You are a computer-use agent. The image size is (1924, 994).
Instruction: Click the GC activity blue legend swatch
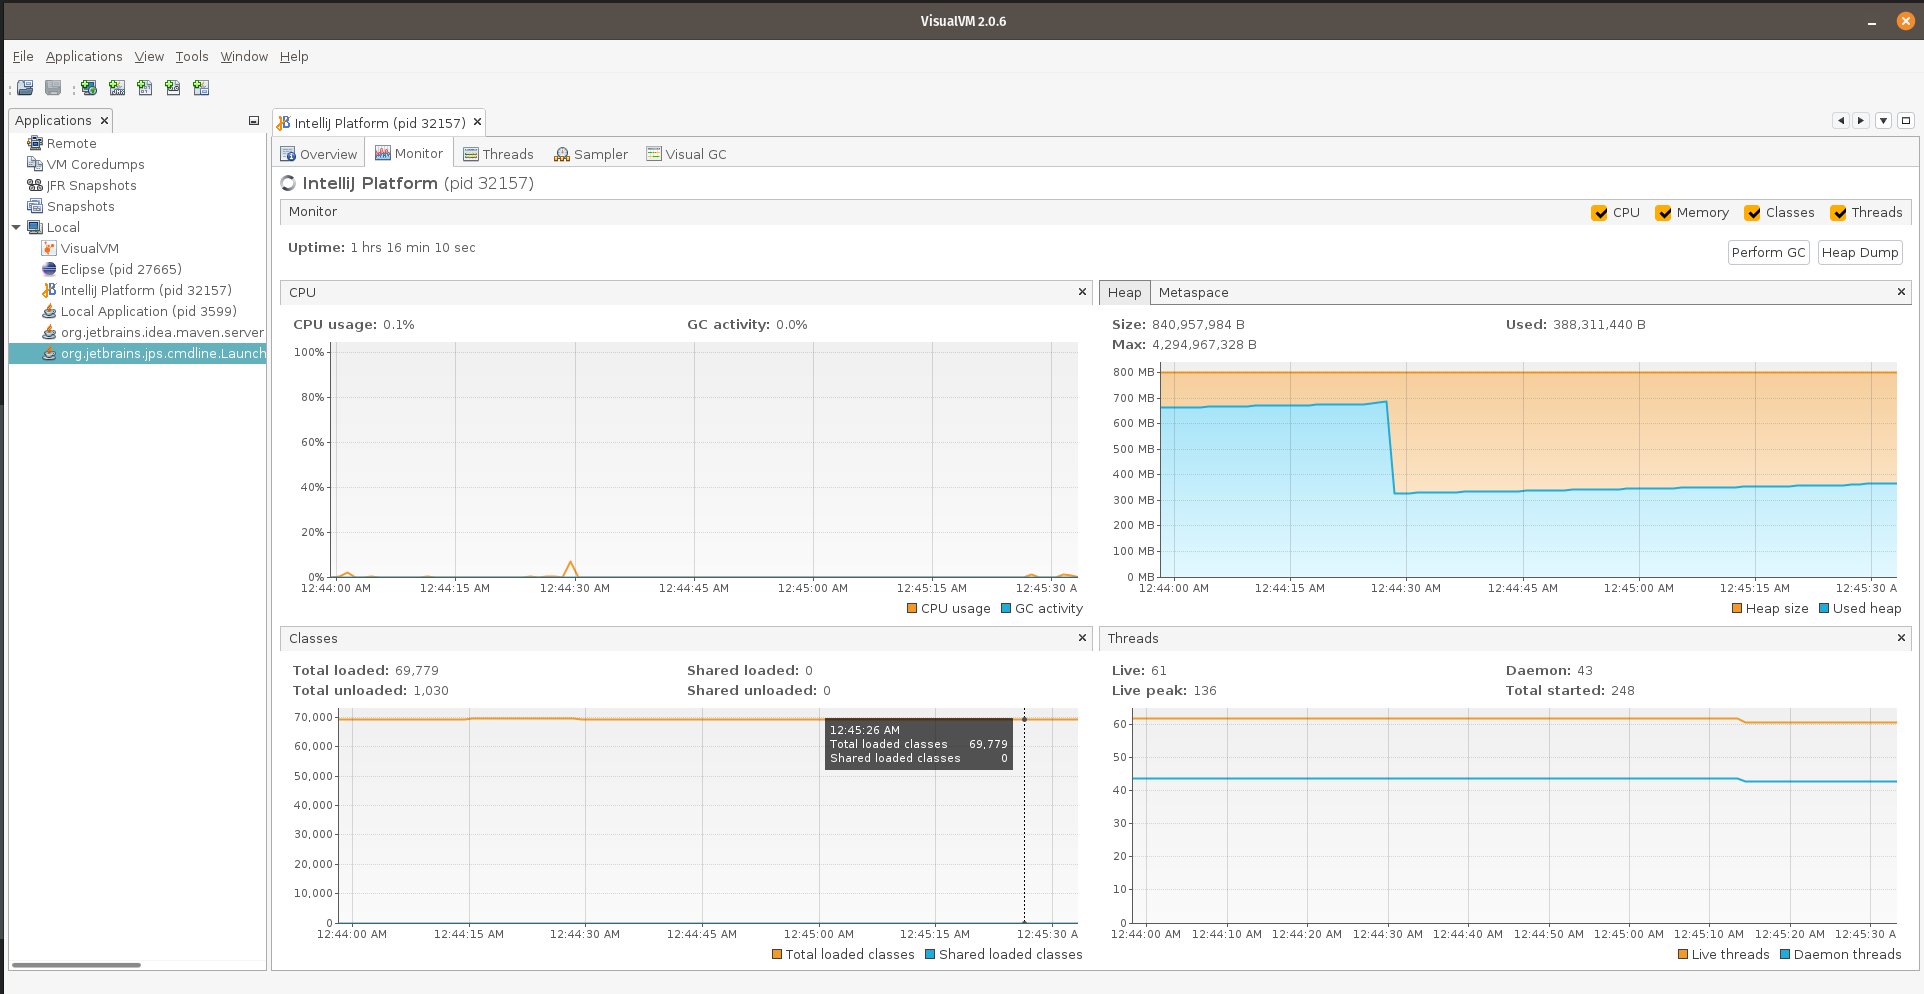[1006, 608]
